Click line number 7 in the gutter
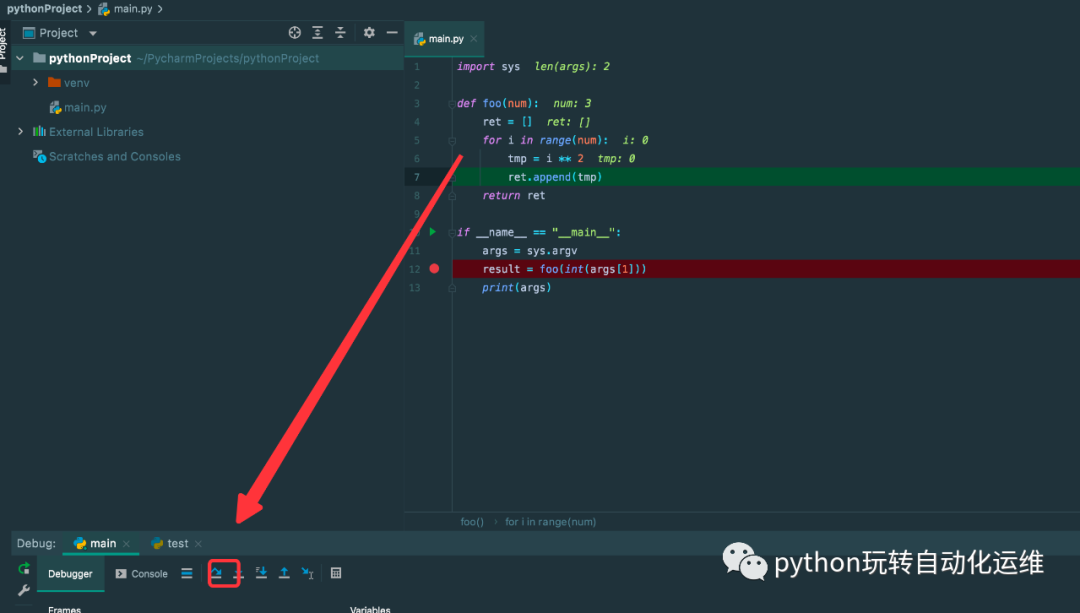Screen dimensions: 1080x613 coord(417,177)
